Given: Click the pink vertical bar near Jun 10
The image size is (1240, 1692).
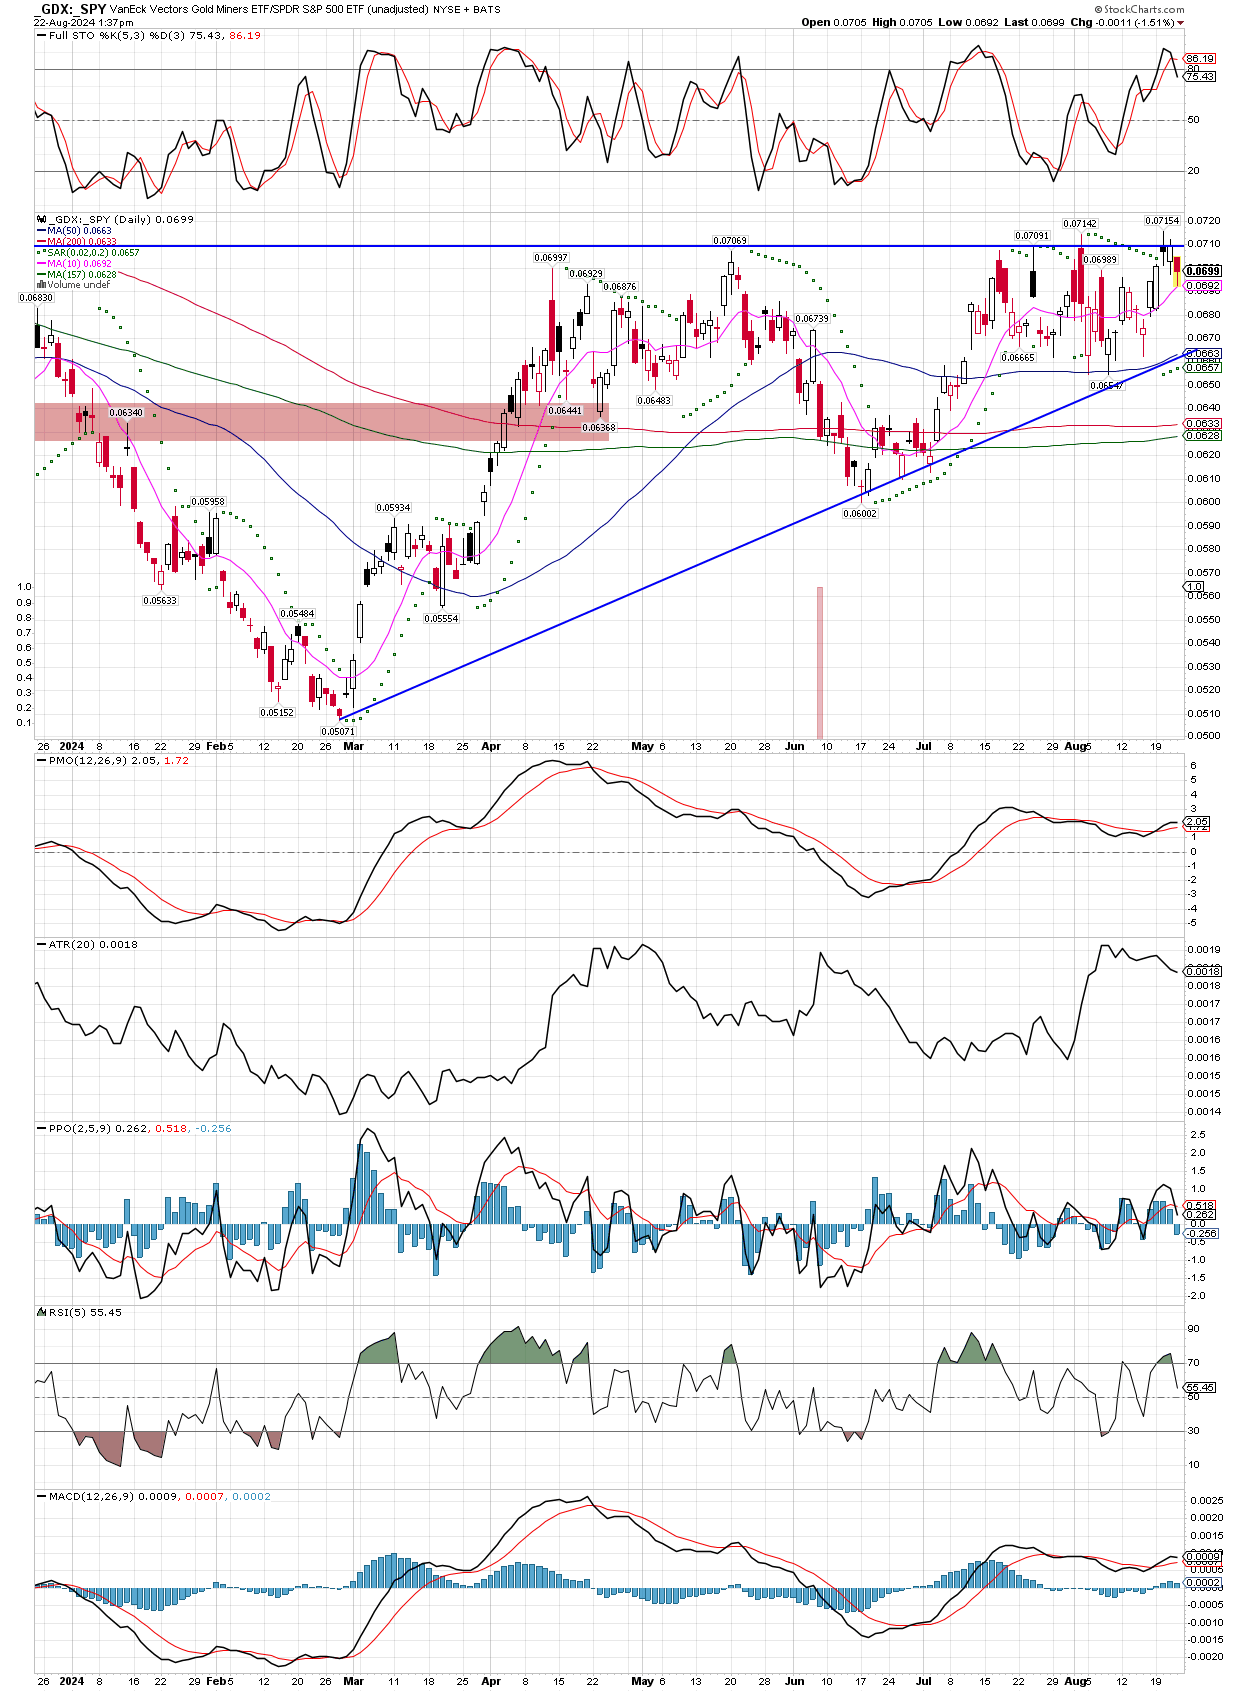Looking at the screenshot, I should tap(820, 662).
